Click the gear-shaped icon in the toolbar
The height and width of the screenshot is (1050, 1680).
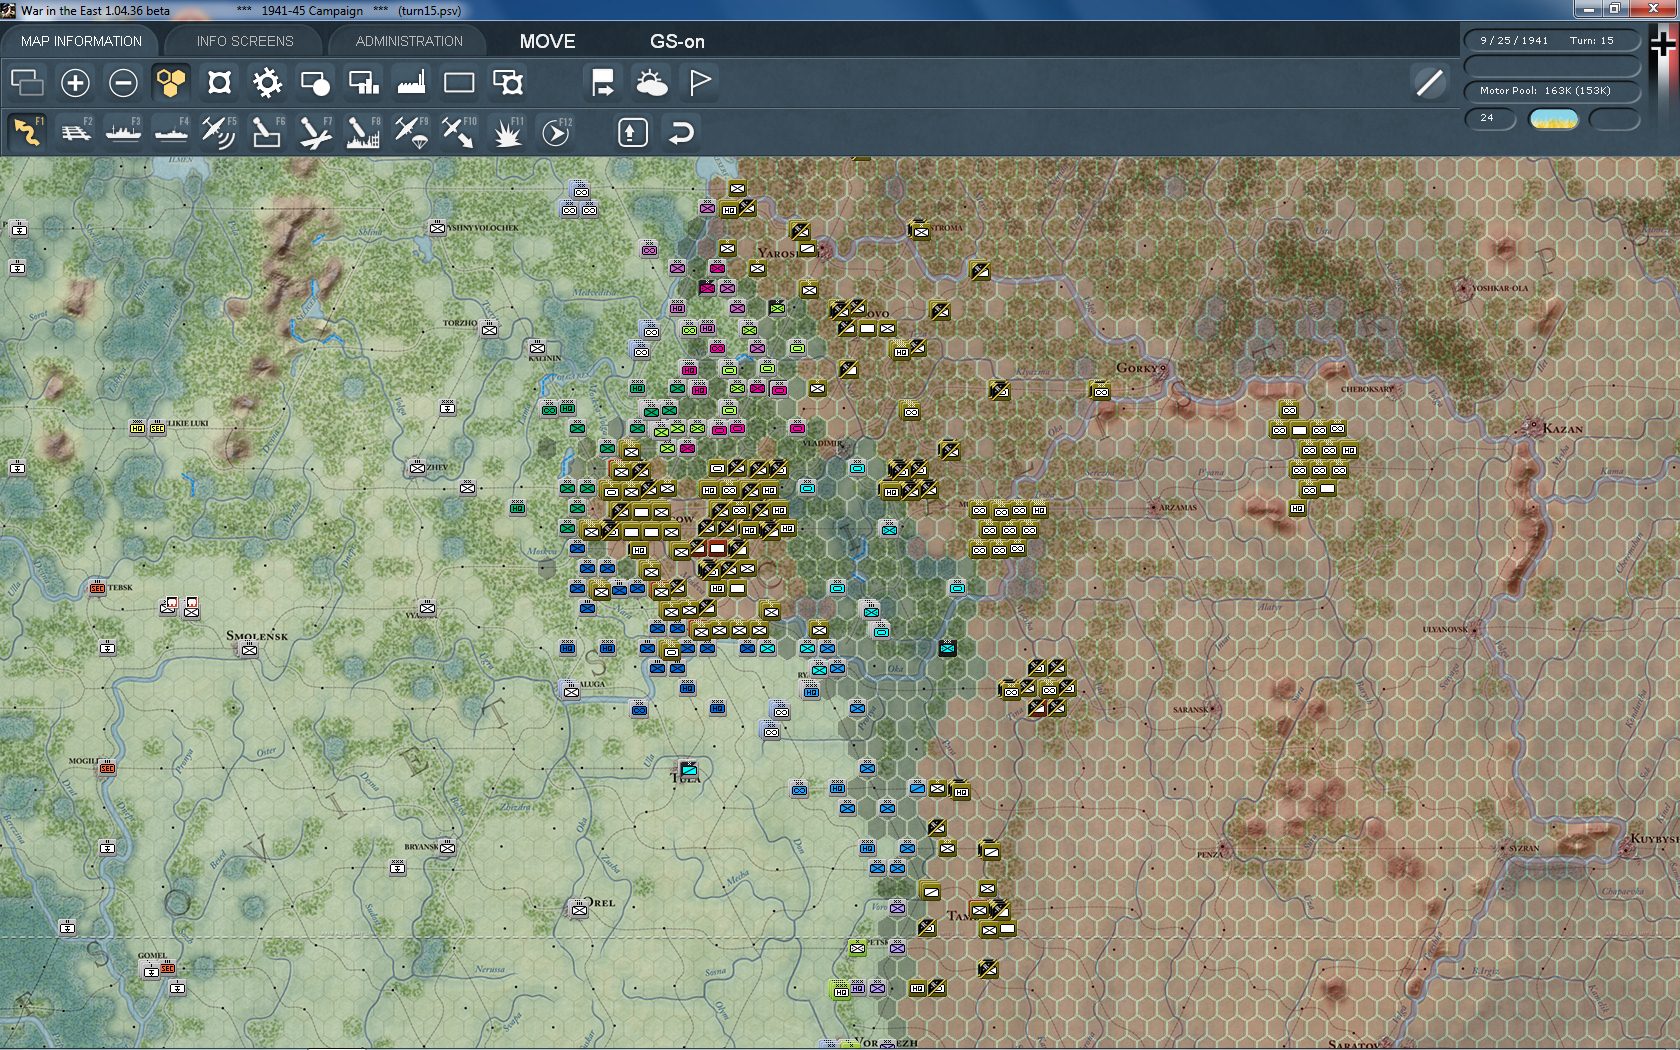(x=267, y=82)
